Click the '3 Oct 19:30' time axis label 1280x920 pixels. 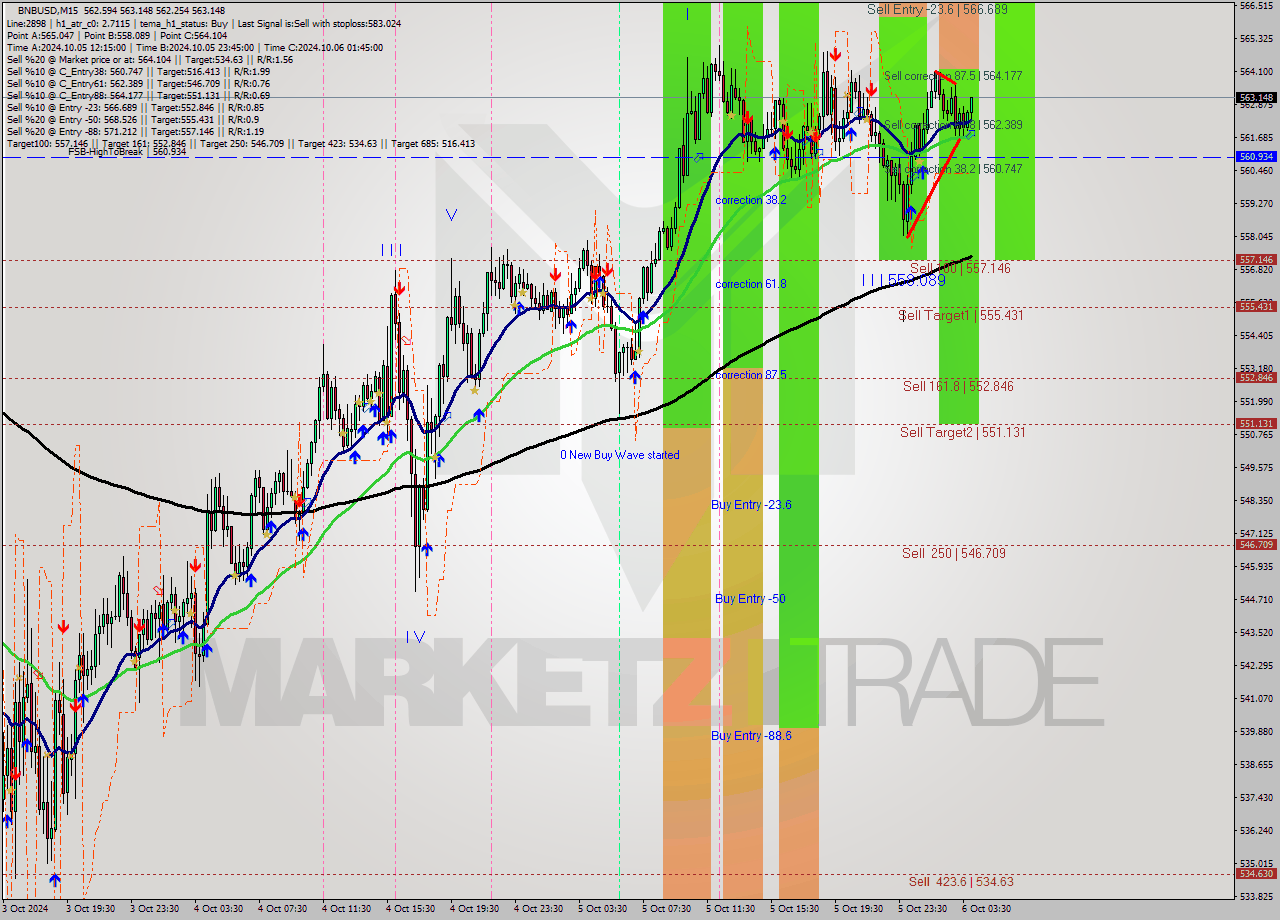click(90, 909)
